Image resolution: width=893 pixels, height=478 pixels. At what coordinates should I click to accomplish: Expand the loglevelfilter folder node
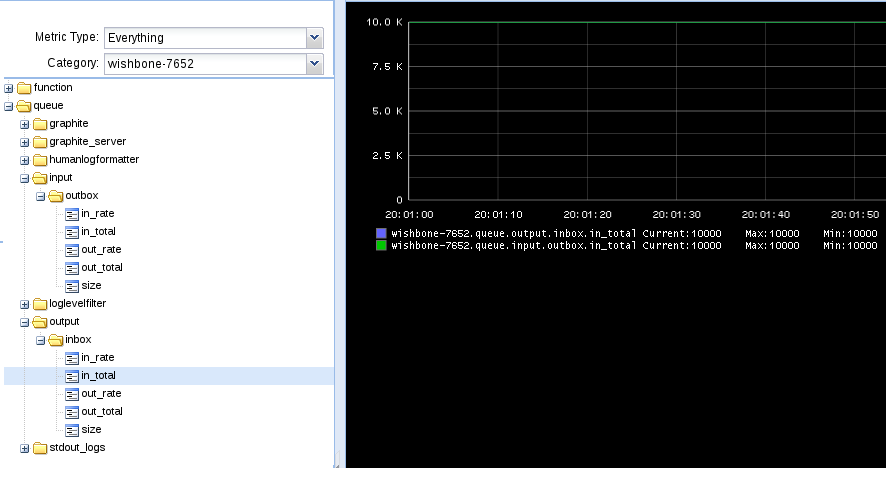point(24,304)
